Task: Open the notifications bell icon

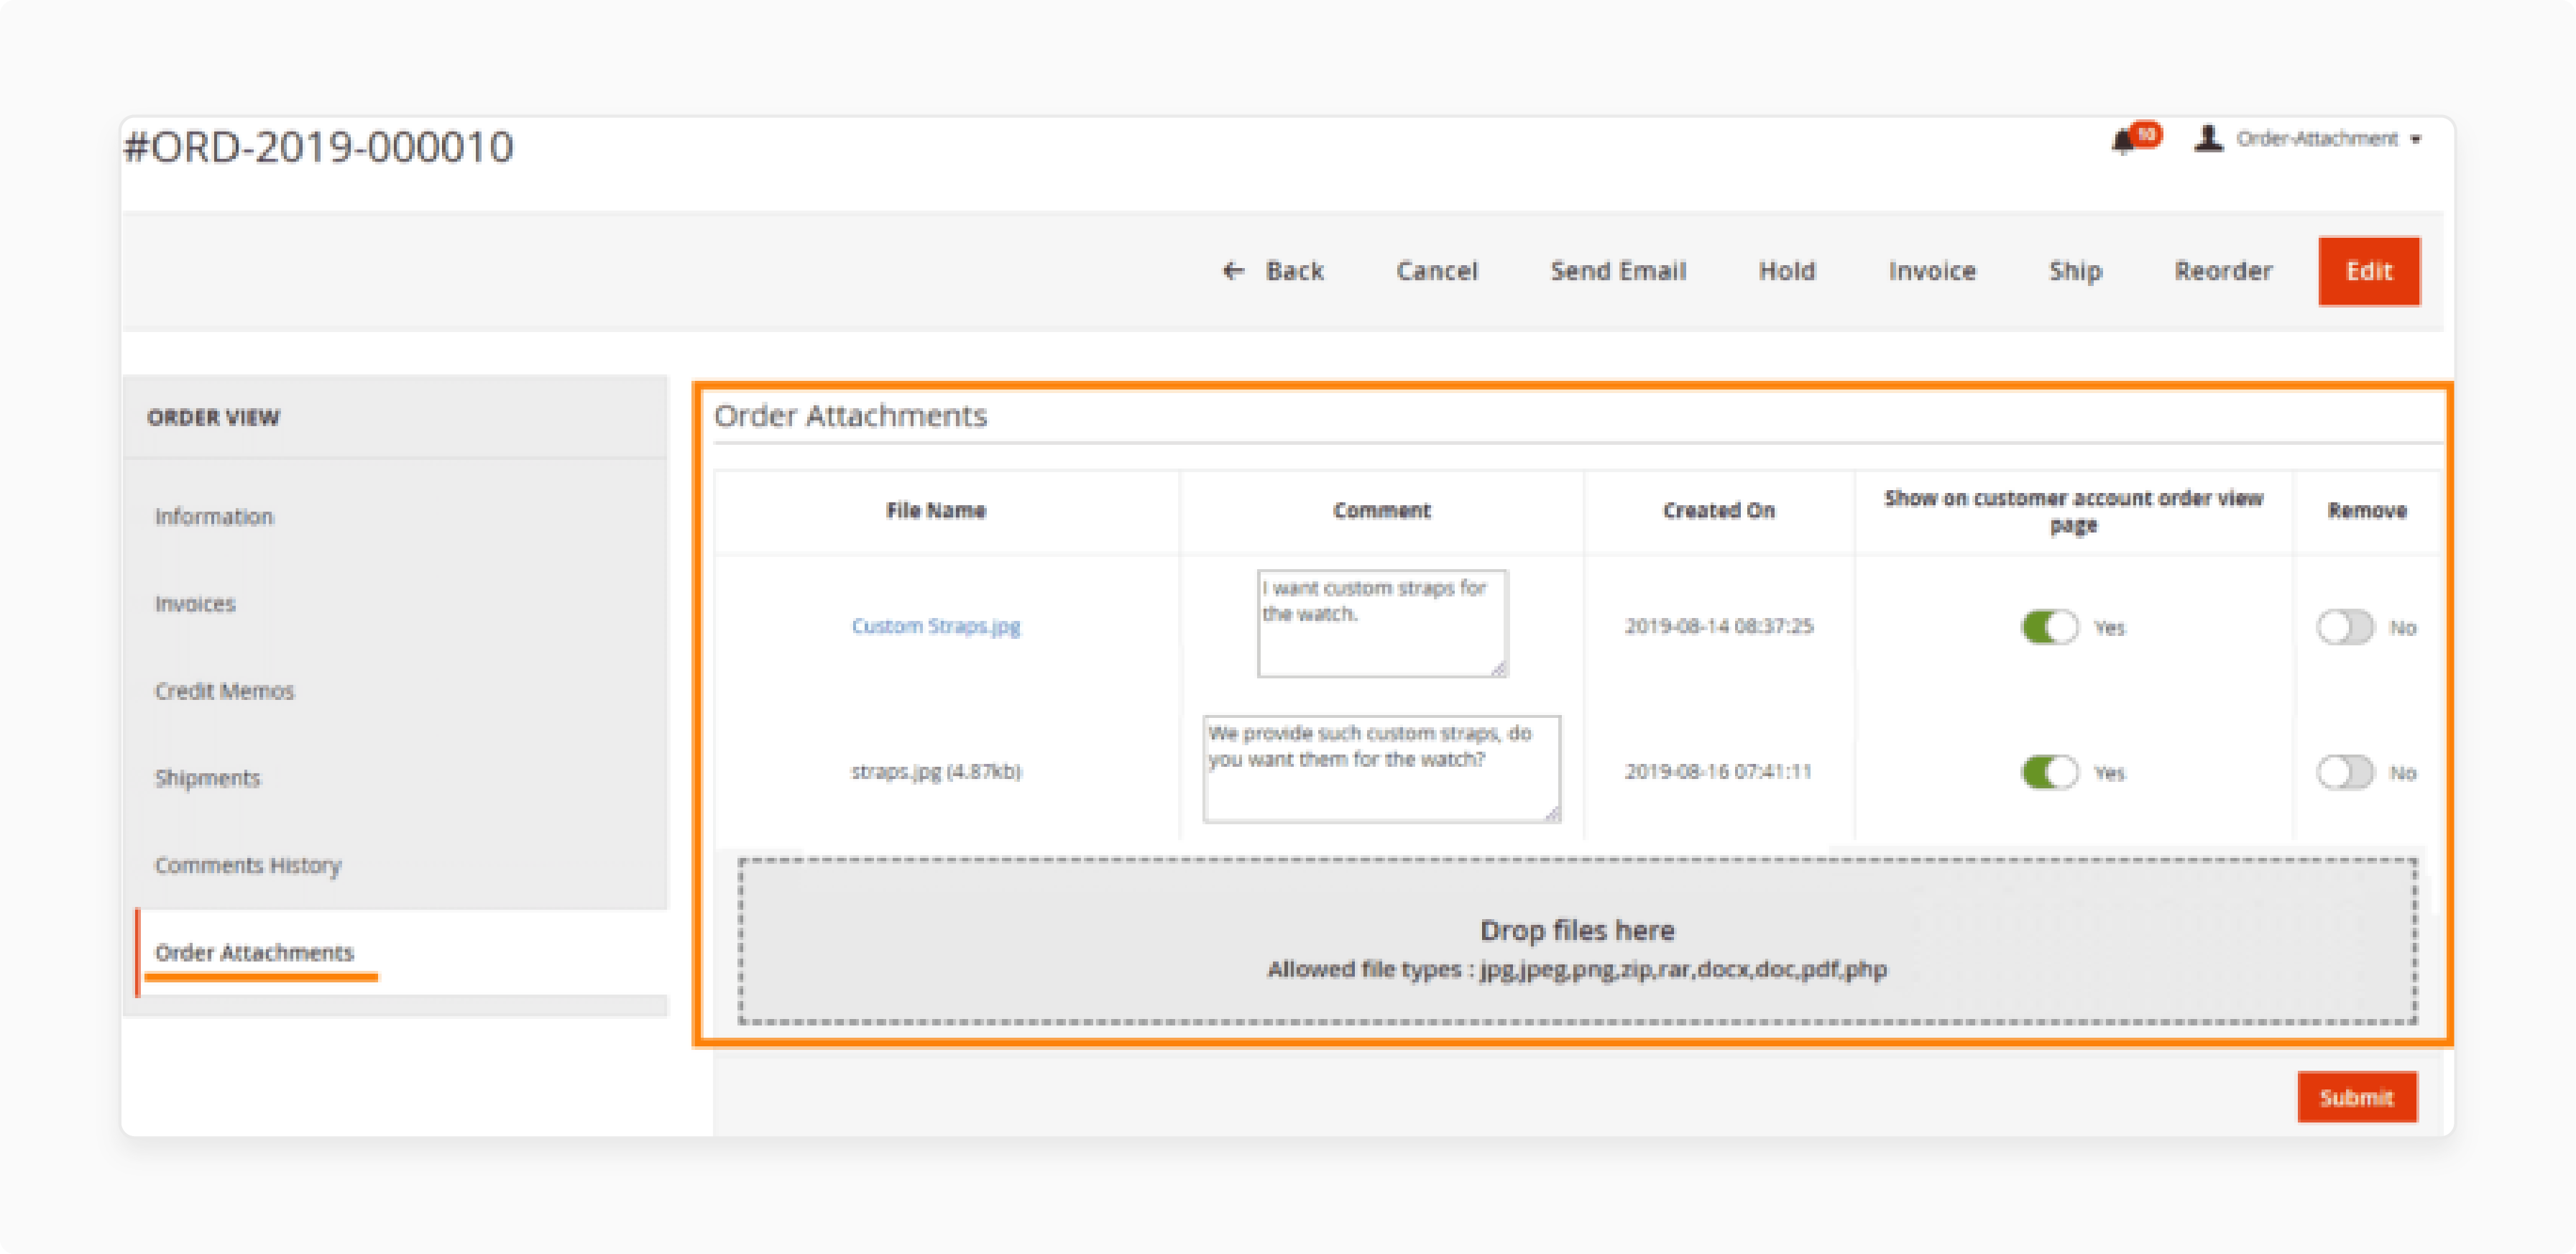Action: pos(2124,142)
